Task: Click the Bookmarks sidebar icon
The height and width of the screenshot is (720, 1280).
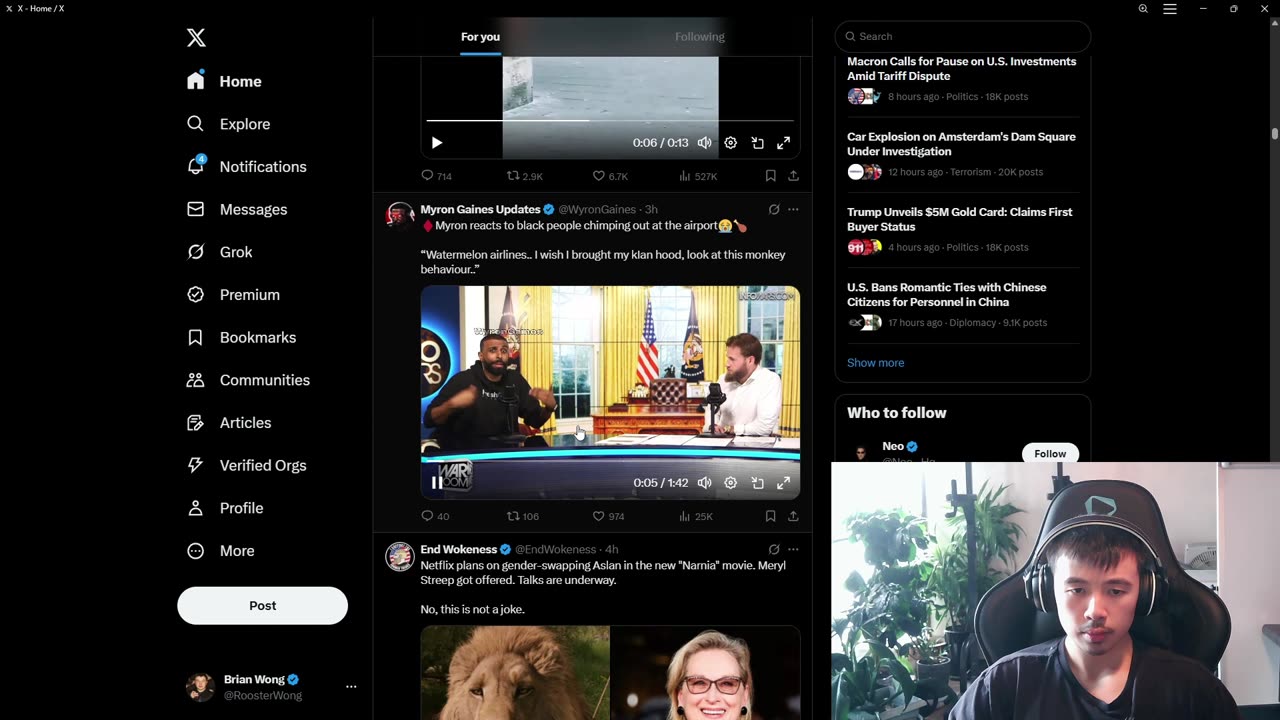Action: (x=196, y=338)
